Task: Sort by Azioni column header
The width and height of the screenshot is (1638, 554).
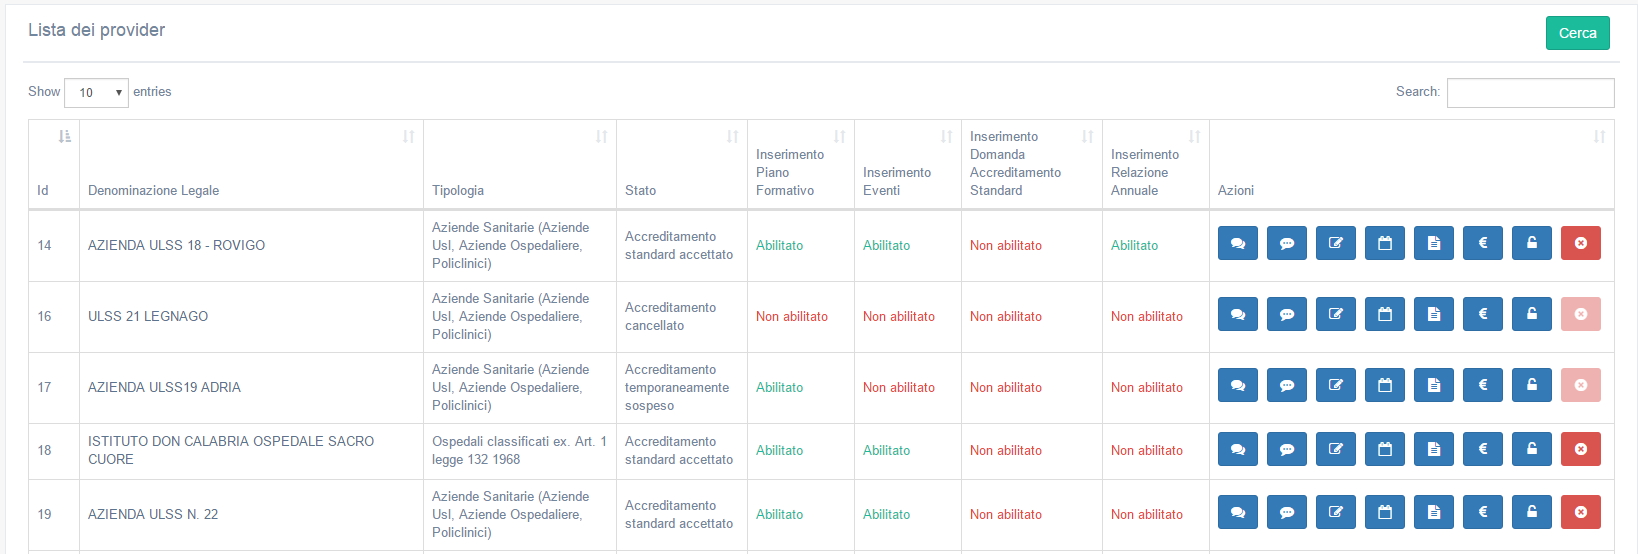Action: pyautogui.click(x=1412, y=164)
